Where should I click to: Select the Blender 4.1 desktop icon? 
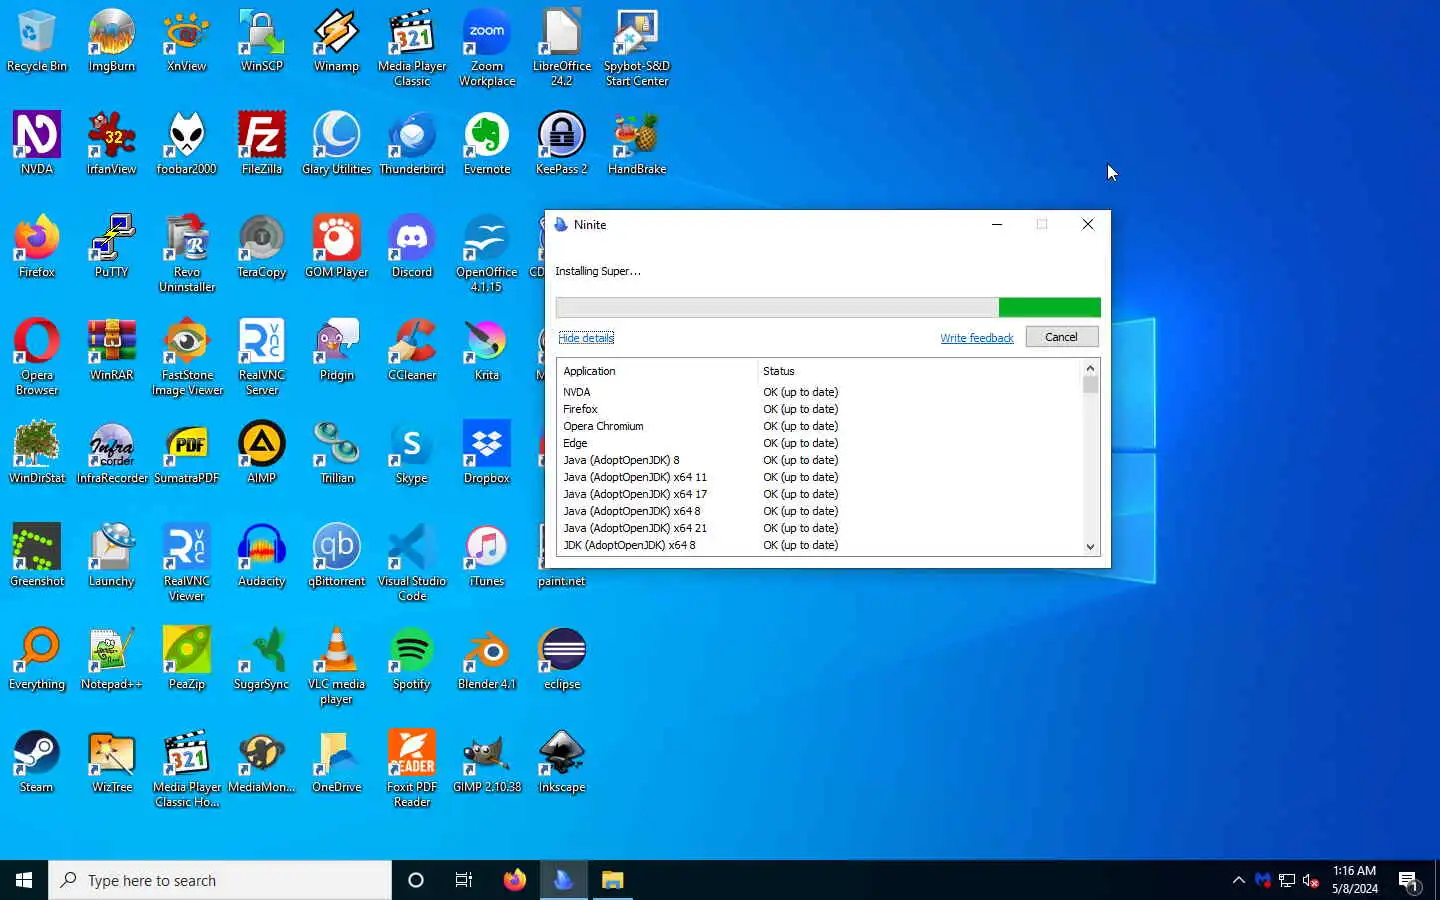[487, 658]
